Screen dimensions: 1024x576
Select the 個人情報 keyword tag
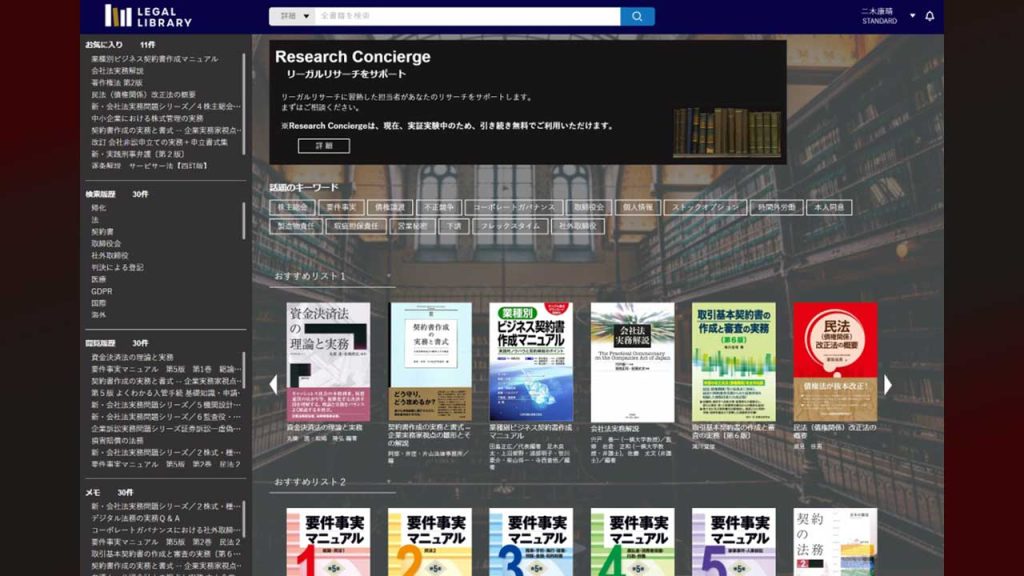[638, 207]
